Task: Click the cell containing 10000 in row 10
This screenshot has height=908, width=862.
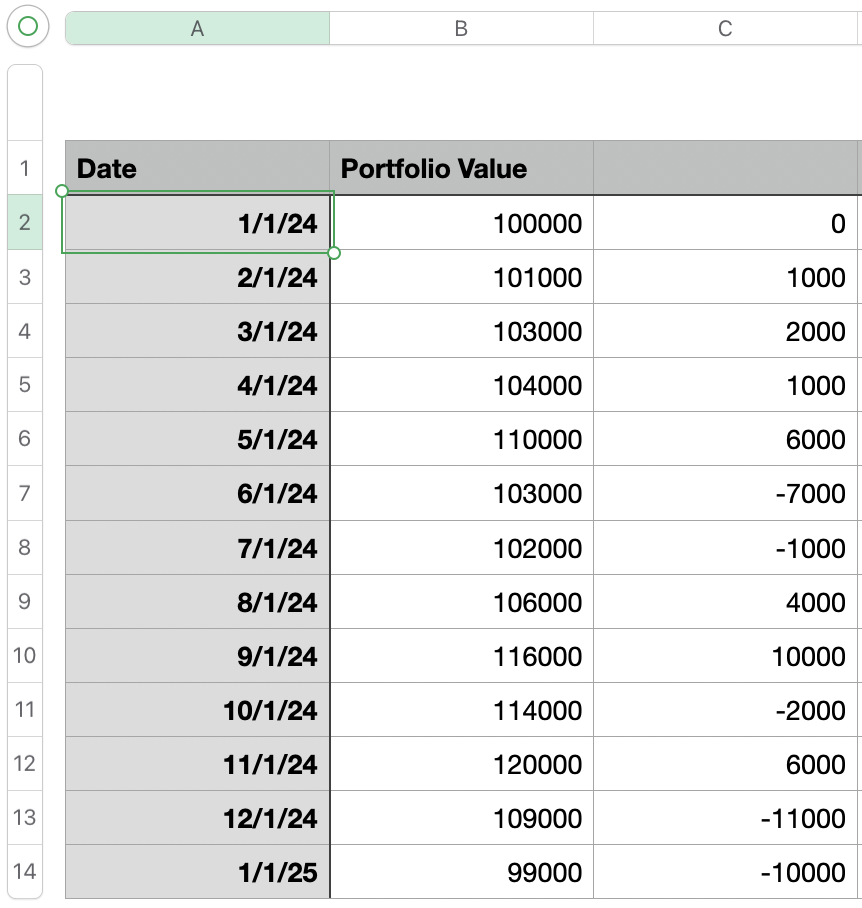Action: tap(725, 656)
